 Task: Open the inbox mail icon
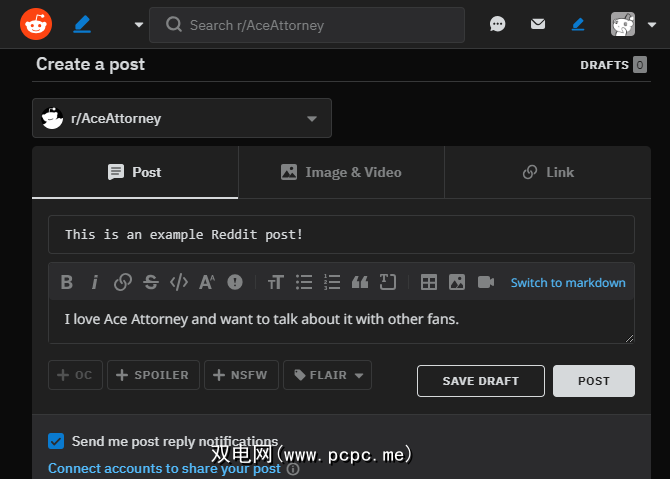pyautogui.click(x=538, y=24)
